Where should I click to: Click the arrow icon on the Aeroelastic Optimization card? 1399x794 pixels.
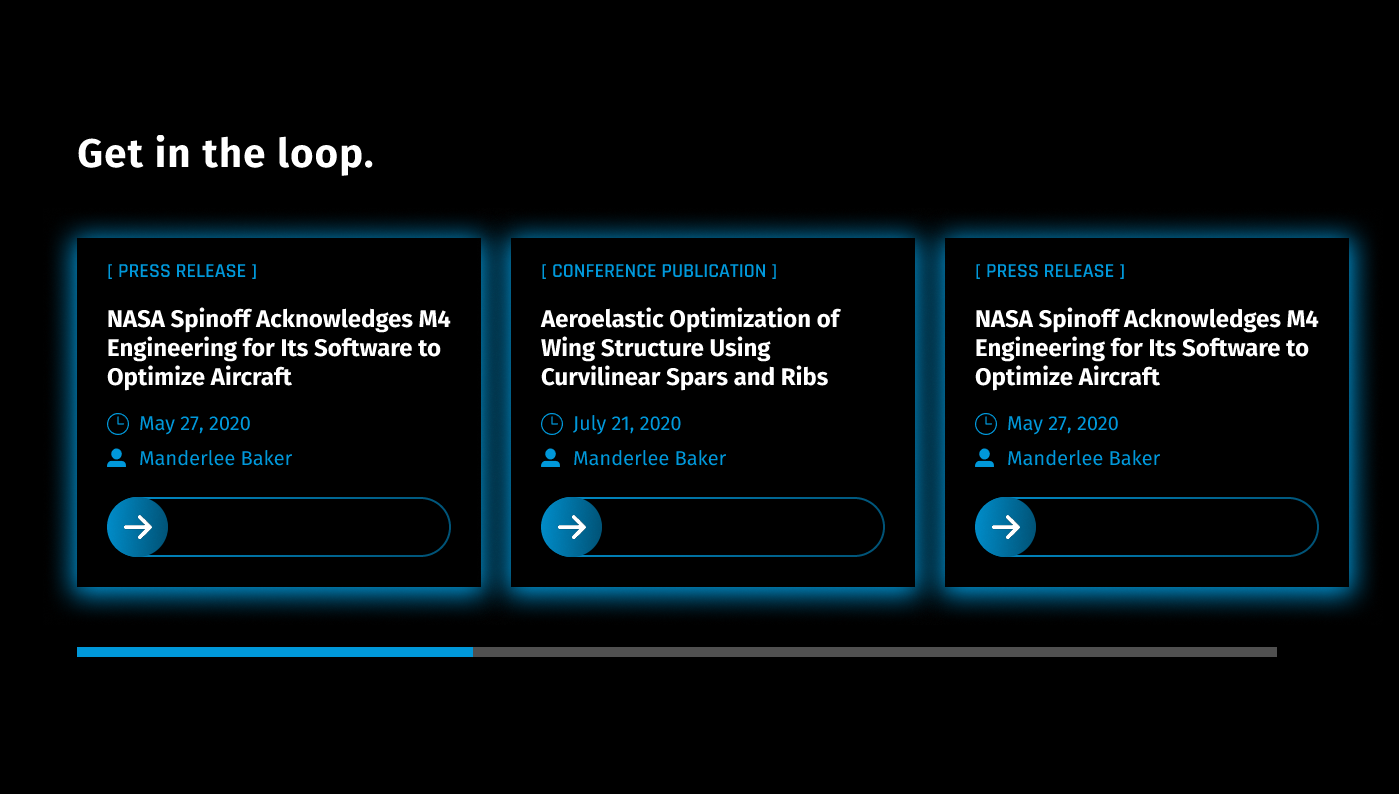pyautogui.click(x=571, y=527)
